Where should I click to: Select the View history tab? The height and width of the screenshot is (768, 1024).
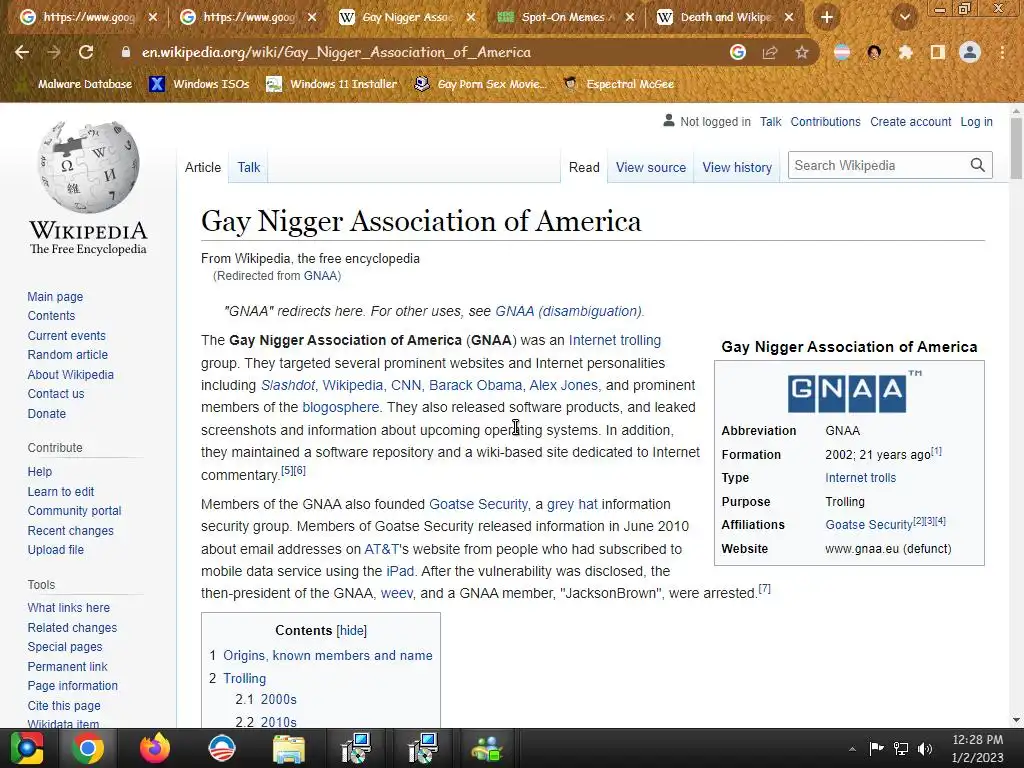[737, 167]
